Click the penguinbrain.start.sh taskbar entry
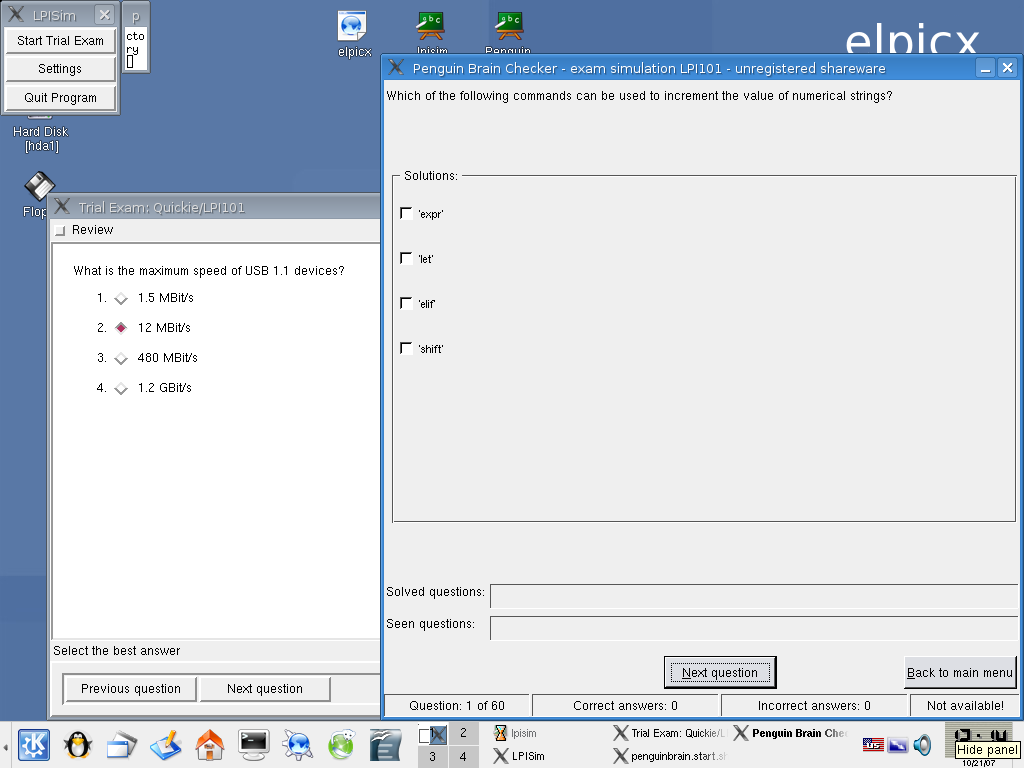Image resolution: width=1024 pixels, height=768 pixels. point(670,756)
